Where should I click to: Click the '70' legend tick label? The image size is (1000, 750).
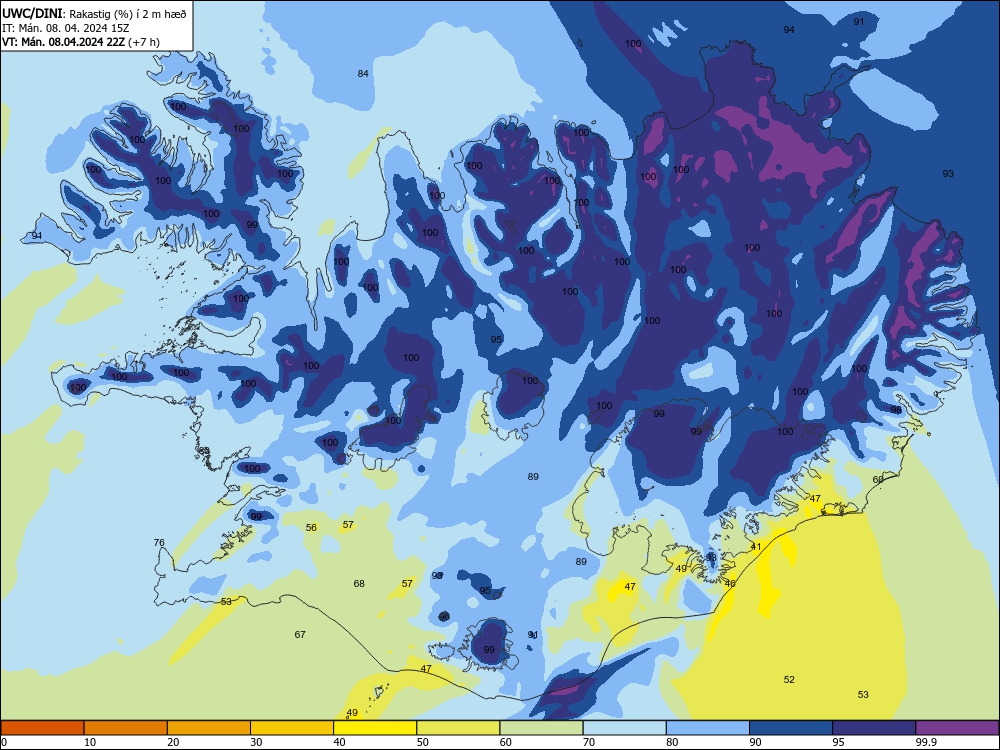click(589, 742)
